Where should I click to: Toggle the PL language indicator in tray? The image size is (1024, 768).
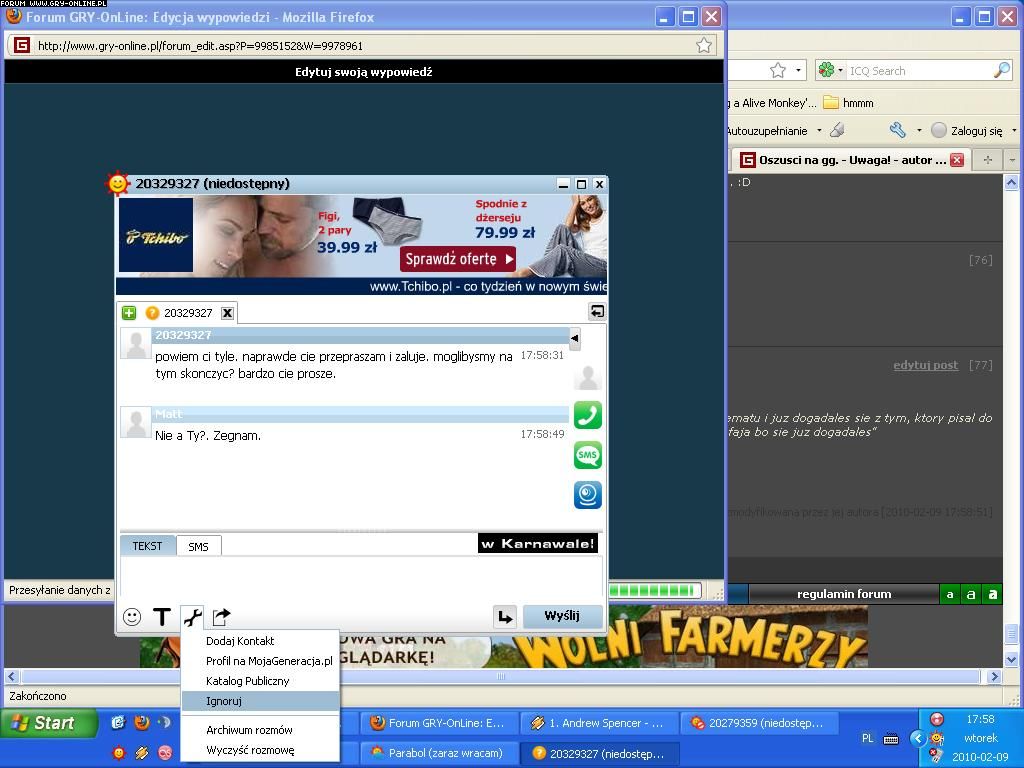pos(867,739)
